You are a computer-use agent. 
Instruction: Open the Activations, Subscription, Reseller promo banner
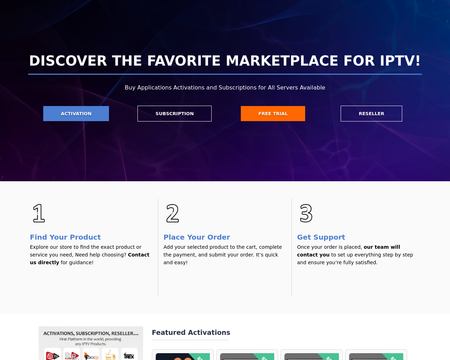[91, 343]
